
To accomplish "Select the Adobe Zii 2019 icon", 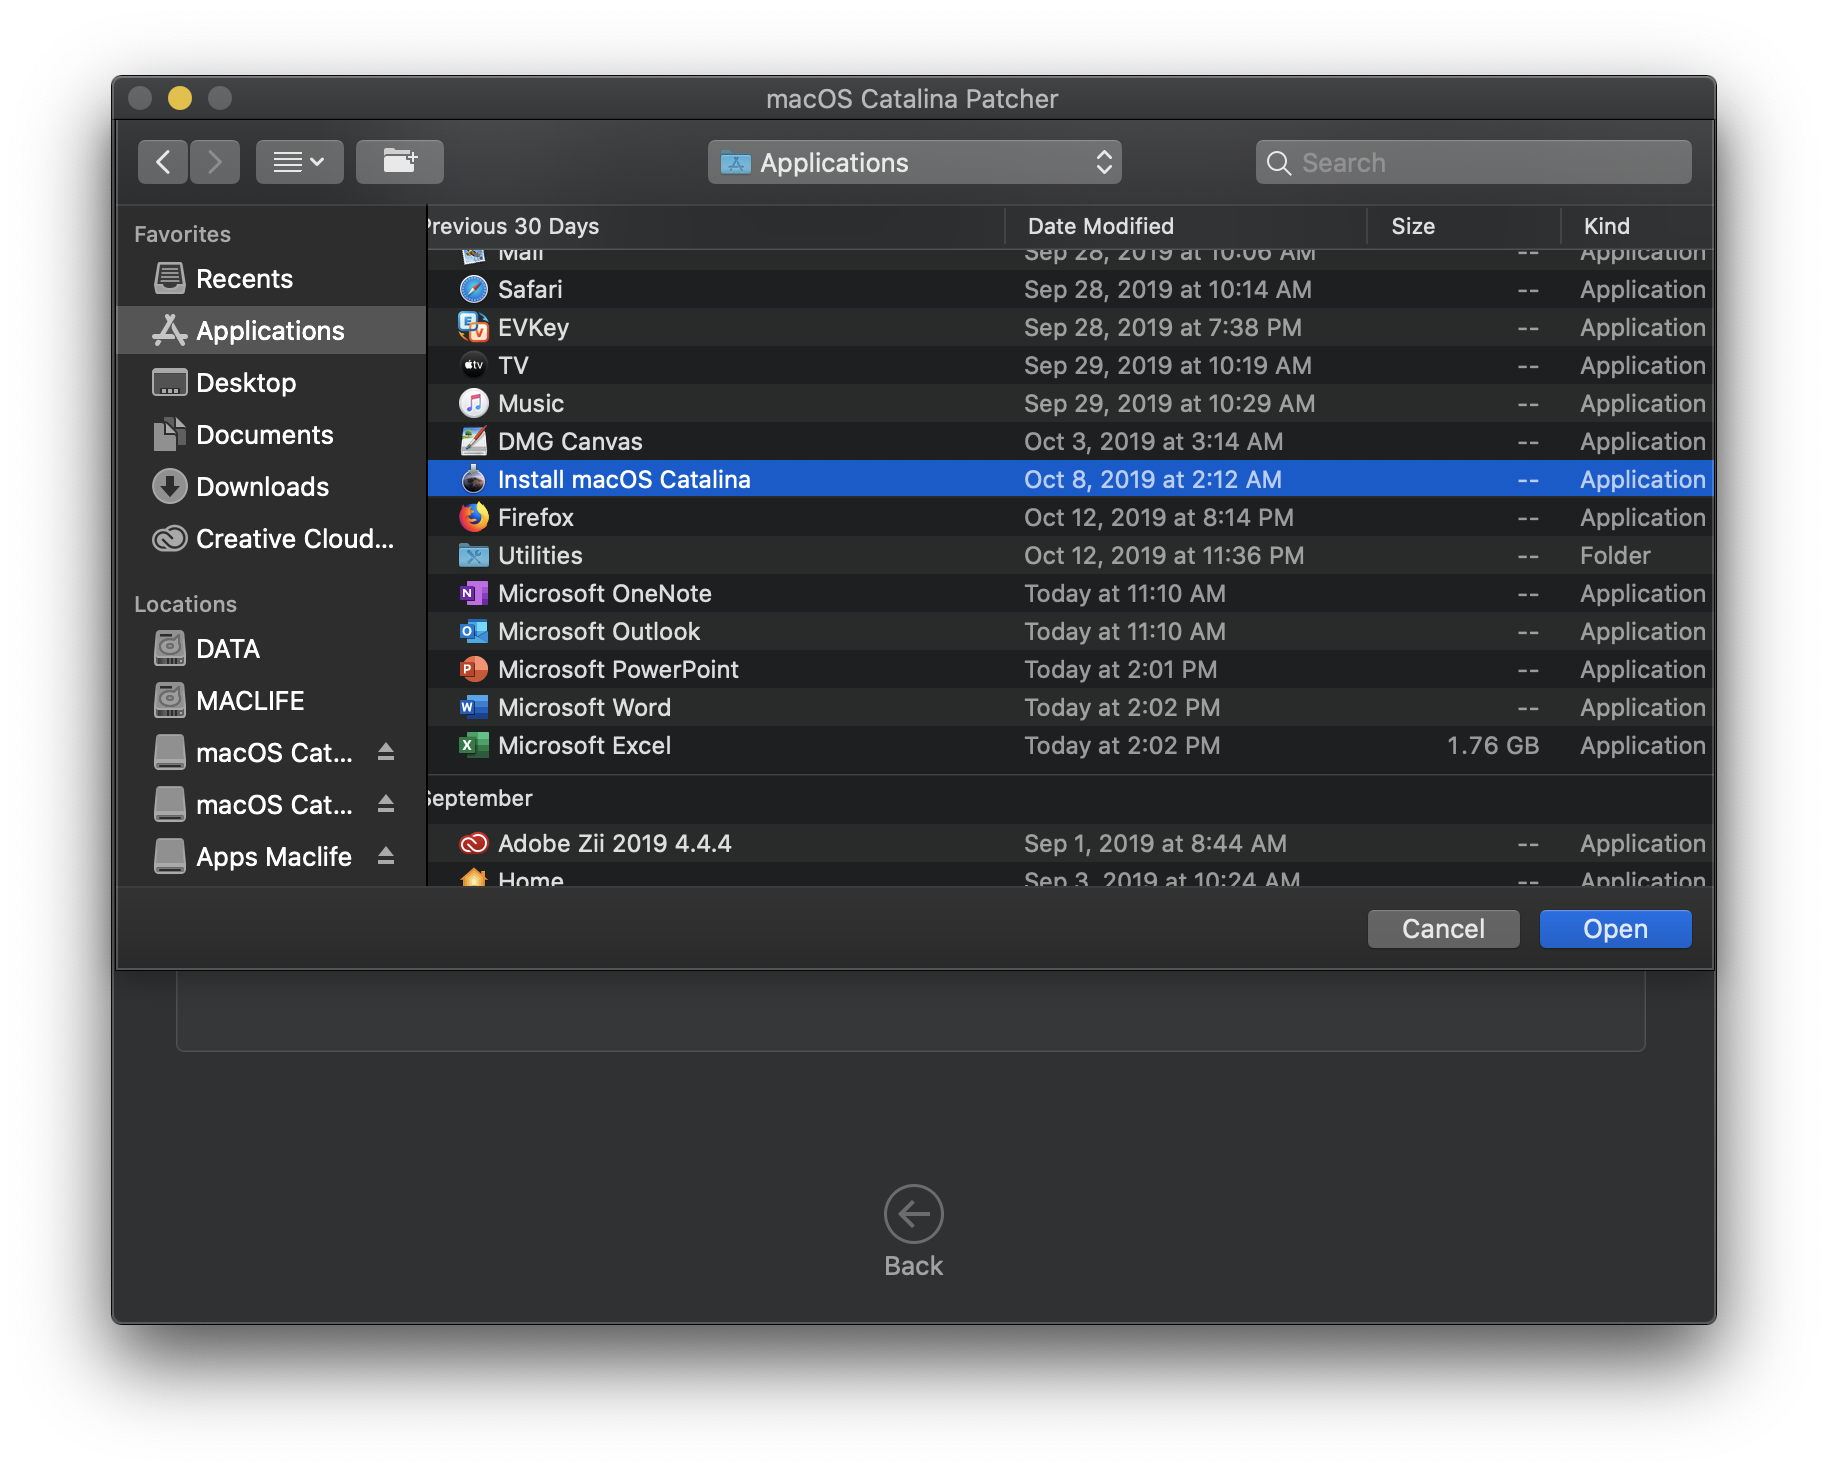I will pyautogui.click(x=474, y=843).
